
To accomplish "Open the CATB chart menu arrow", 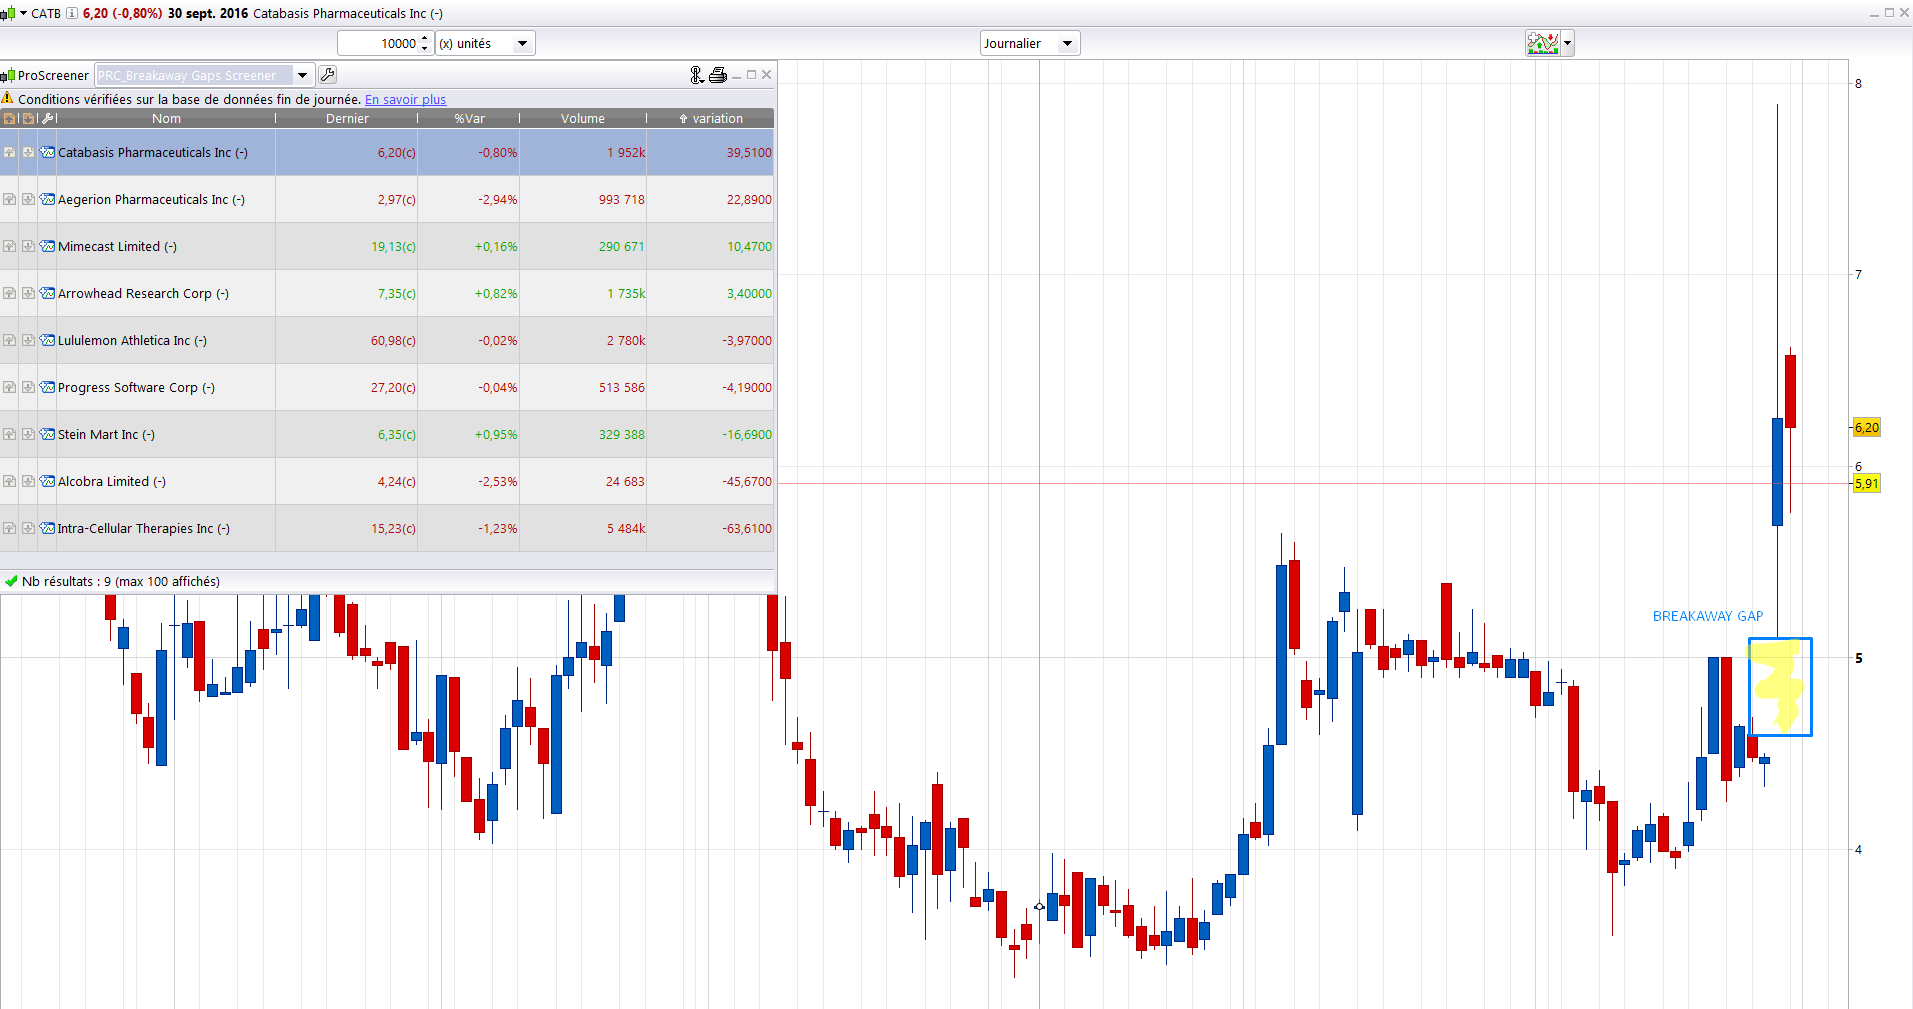I will coord(23,13).
